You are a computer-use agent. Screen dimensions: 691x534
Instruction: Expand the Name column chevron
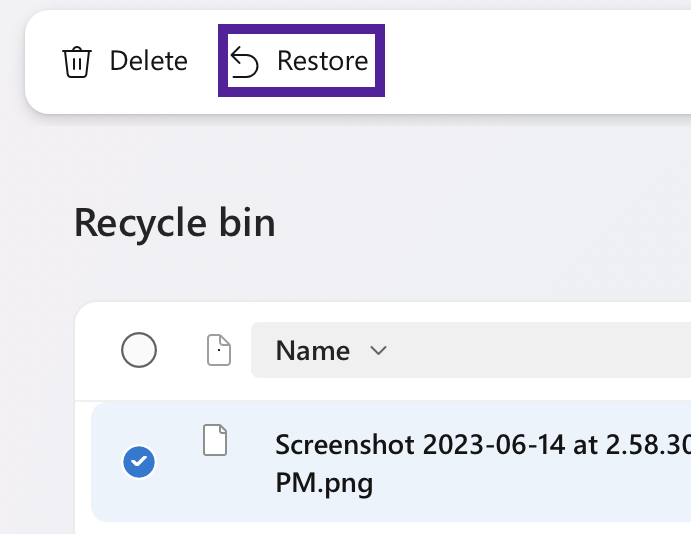378,351
